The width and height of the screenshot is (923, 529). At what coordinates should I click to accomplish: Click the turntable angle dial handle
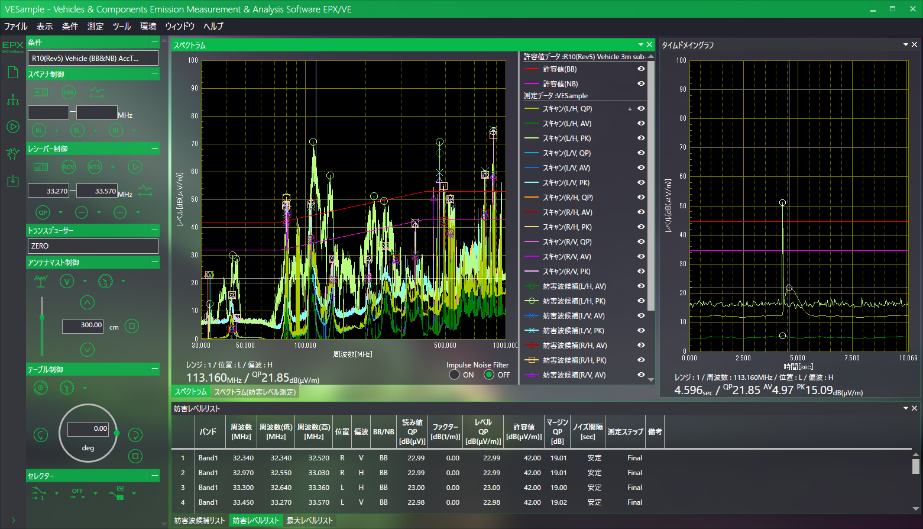117,433
